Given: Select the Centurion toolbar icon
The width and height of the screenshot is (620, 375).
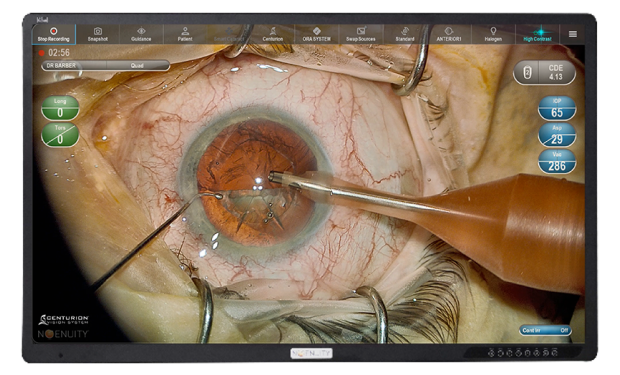Looking at the screenshot, I should click(x=272, y=34).
